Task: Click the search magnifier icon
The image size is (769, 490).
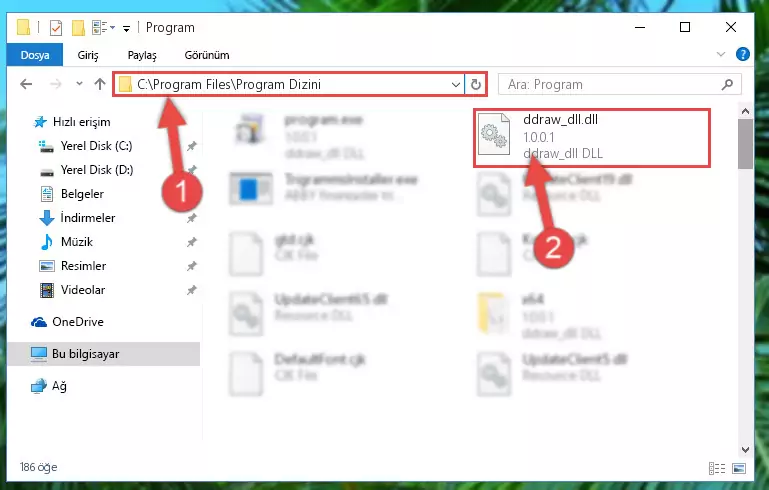Action: [x=727, y=85]
